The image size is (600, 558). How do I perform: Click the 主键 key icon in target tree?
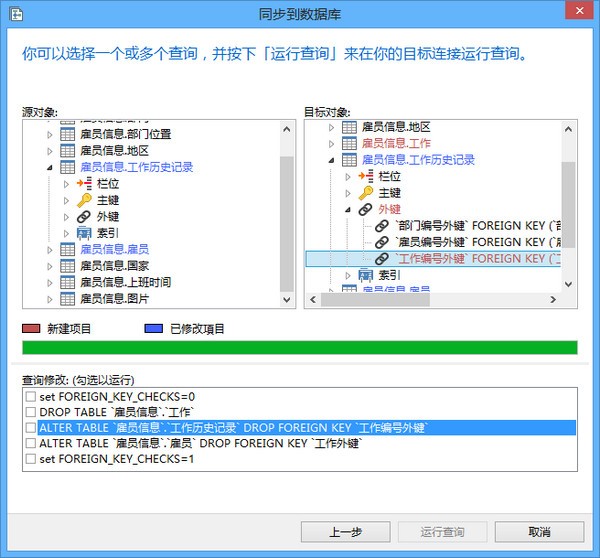click(x=366, y=193)
